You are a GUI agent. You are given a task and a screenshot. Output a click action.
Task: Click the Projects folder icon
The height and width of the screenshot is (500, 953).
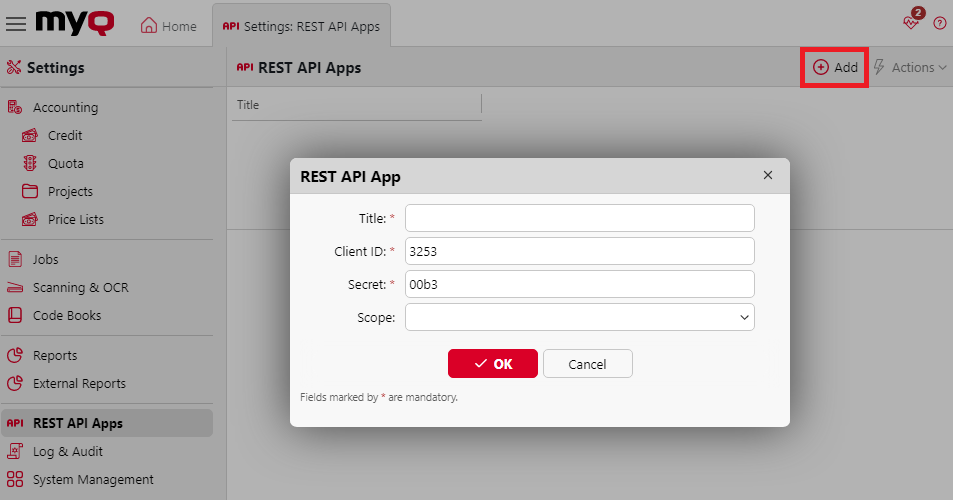[29, 191]
